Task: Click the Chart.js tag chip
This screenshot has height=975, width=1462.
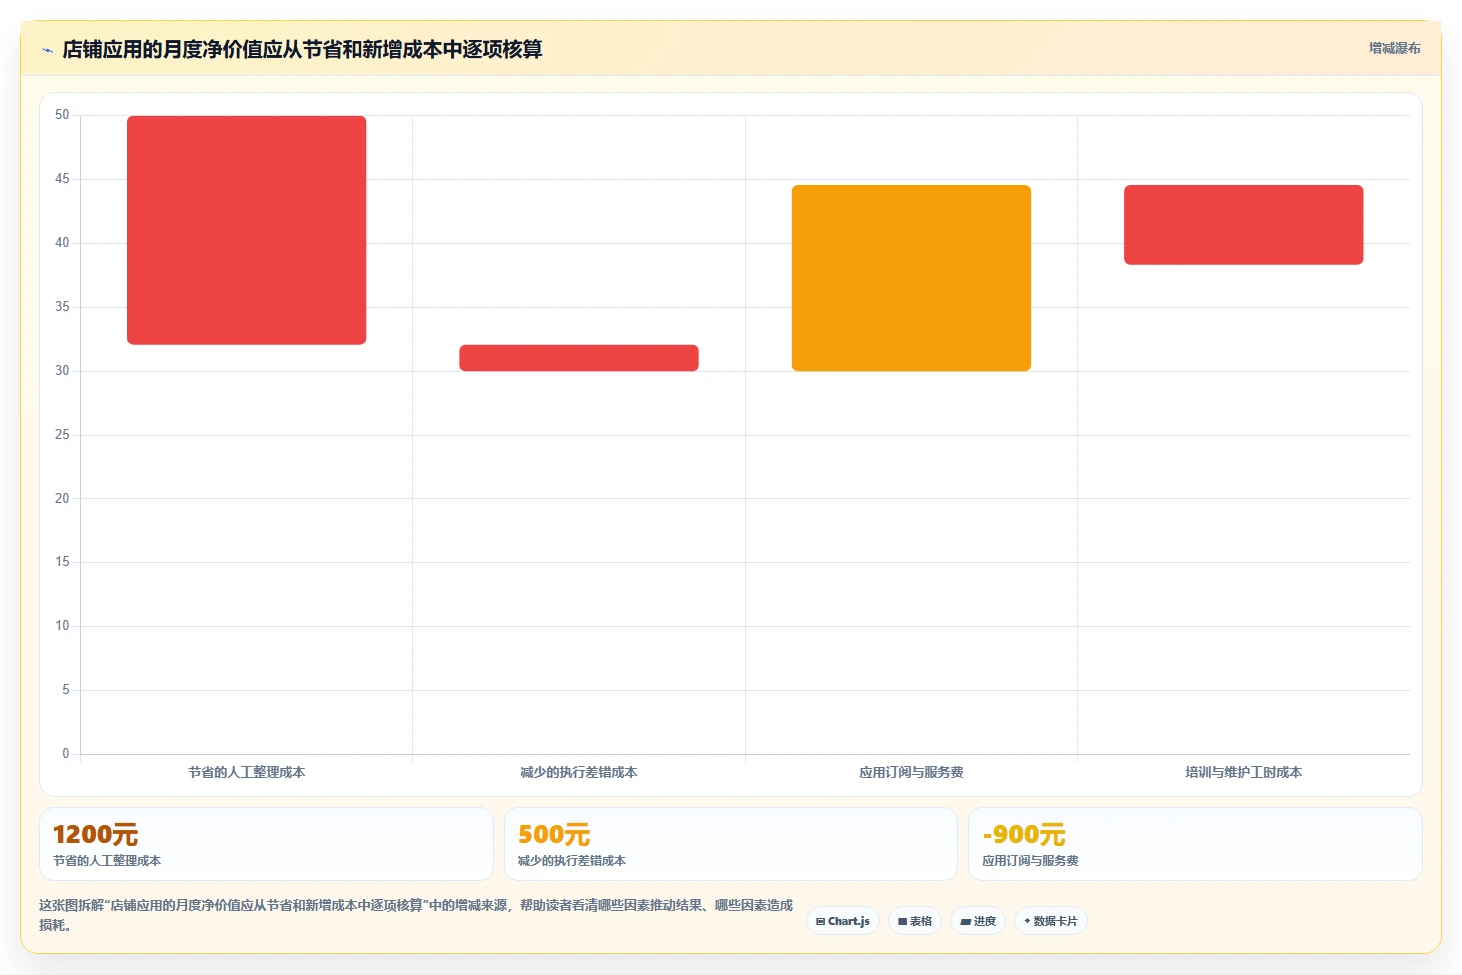Action: (843, 921)
